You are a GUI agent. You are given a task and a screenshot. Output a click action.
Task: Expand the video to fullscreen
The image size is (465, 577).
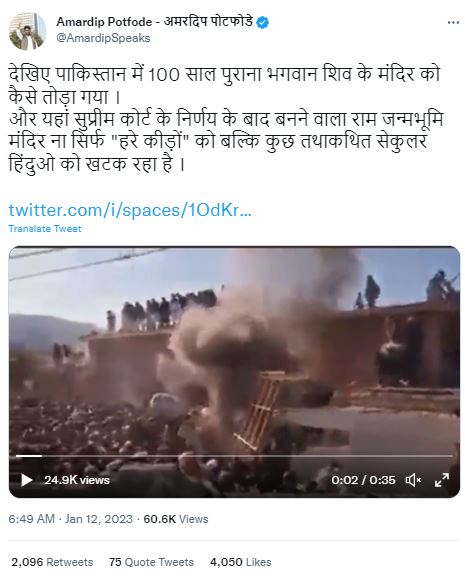pos(441,480)
